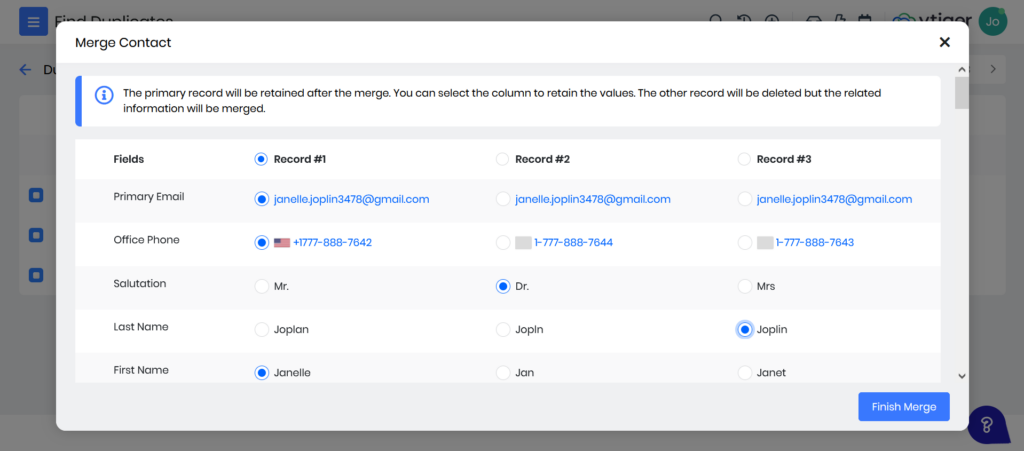Close the Merge Contact dialog

944,42
